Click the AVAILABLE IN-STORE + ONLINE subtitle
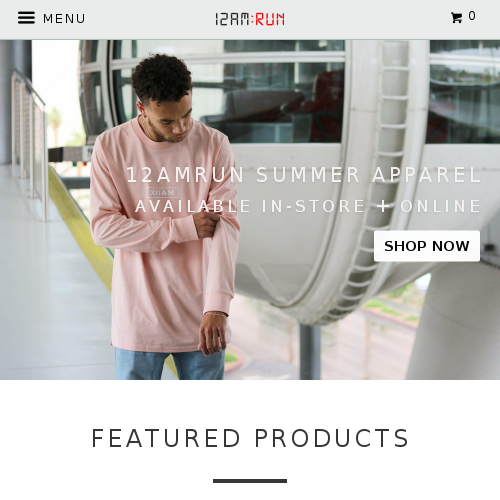Screen dimensions: 500x500 (308, 206)
